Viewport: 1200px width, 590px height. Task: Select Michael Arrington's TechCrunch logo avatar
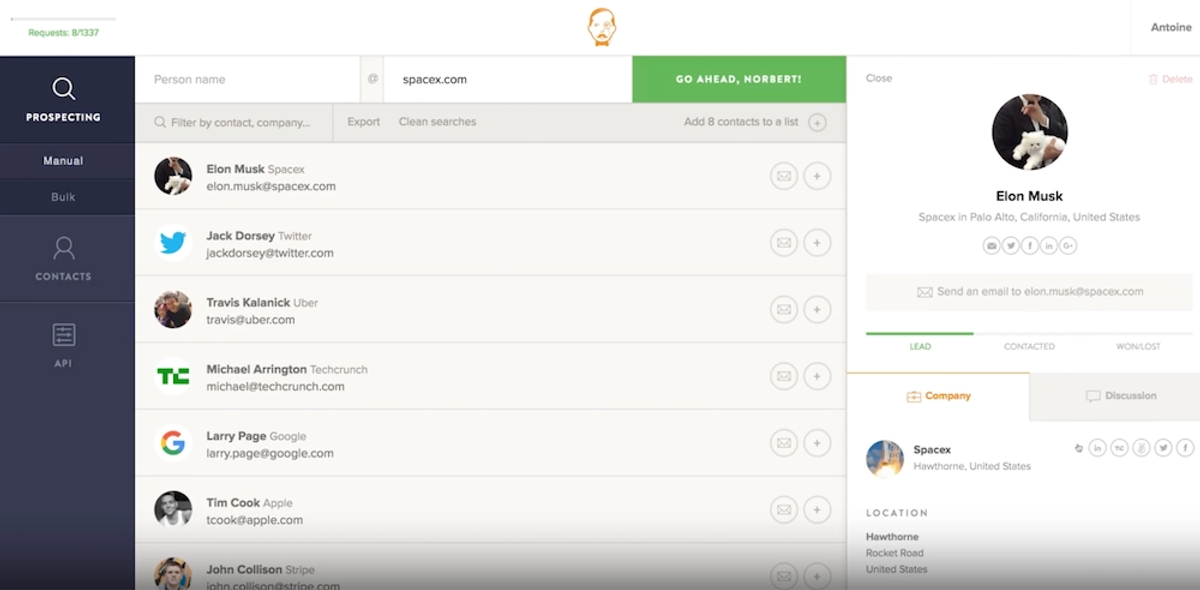tap(173, 376)
